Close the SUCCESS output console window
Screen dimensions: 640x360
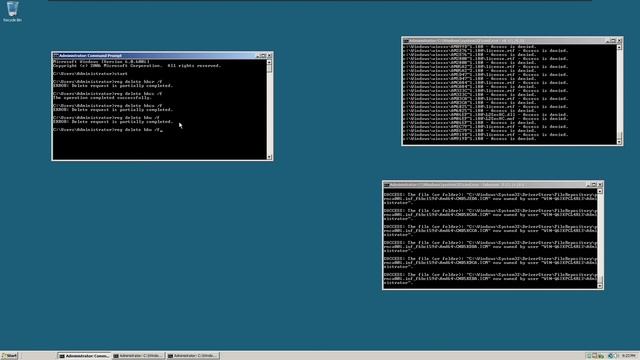pyautogui.click(x=600, y=185)
